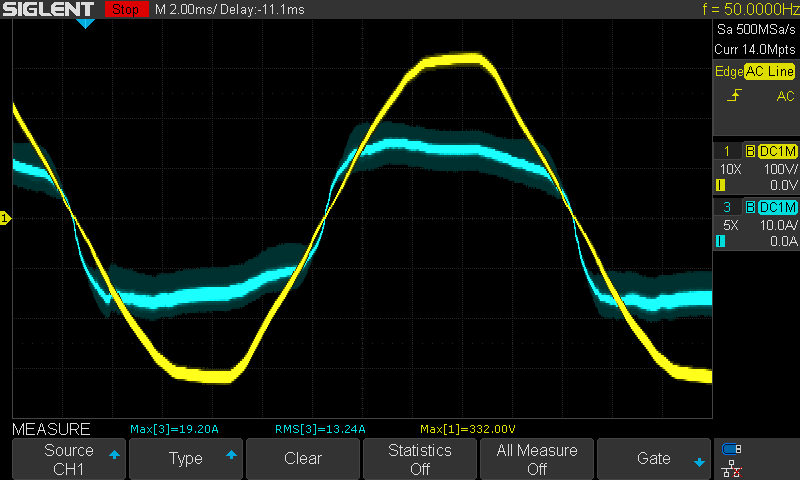Click the blue arrow on Type softkey
This screenshot has width=800, height=480.
[x=231, y=454]
